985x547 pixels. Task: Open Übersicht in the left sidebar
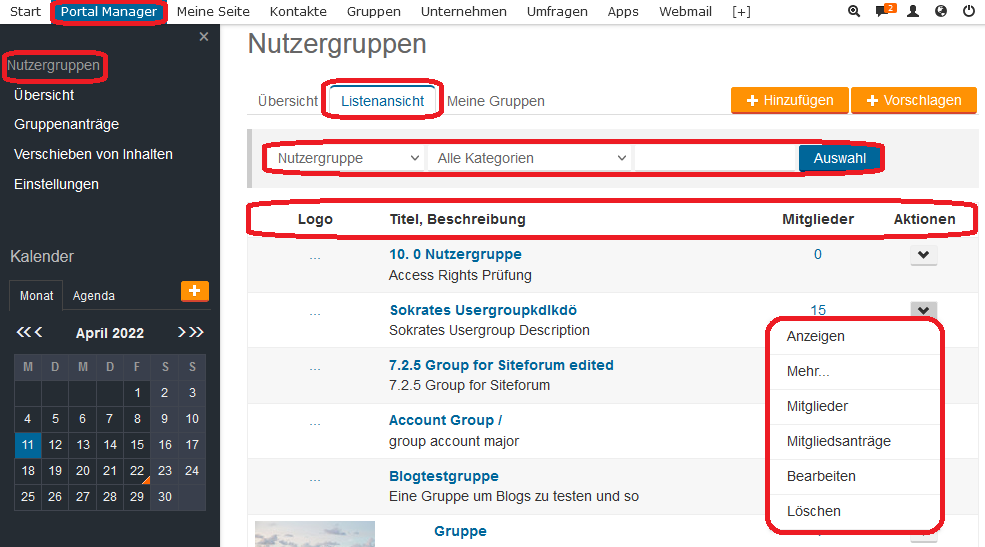tap(44, 95)
